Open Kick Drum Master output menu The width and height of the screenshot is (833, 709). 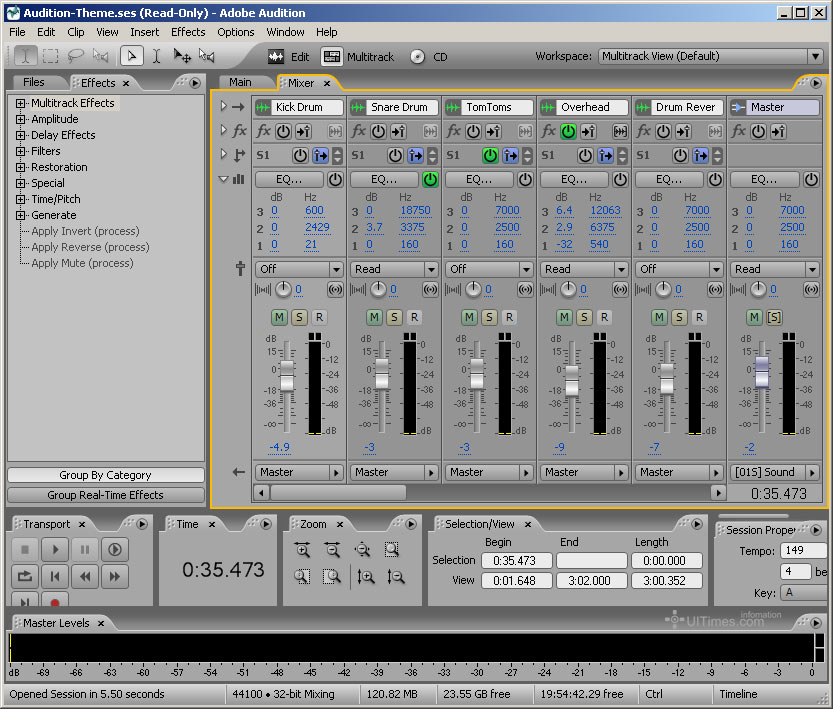(299, 472)
